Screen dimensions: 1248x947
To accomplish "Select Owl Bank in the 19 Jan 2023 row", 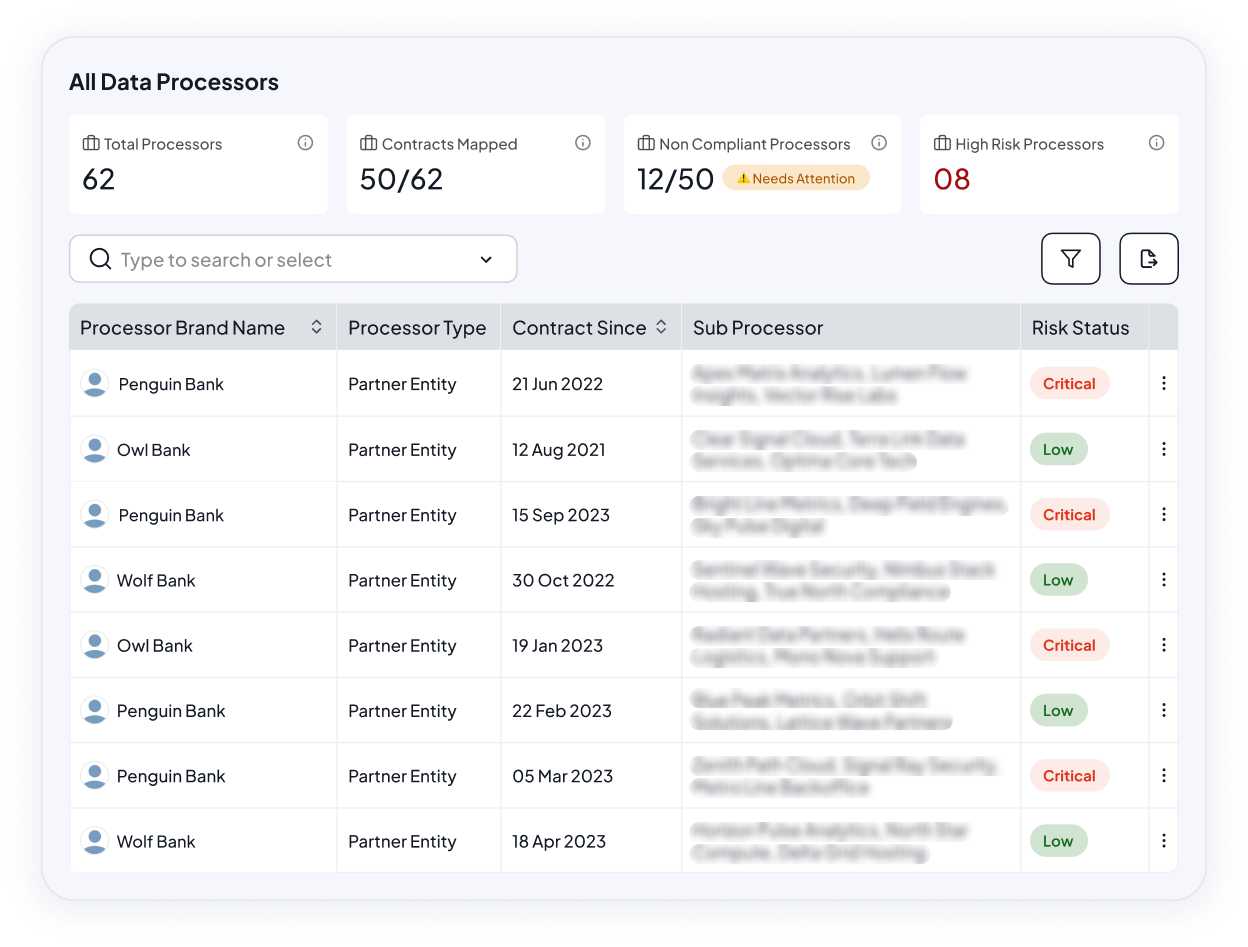I will (155, 645).
